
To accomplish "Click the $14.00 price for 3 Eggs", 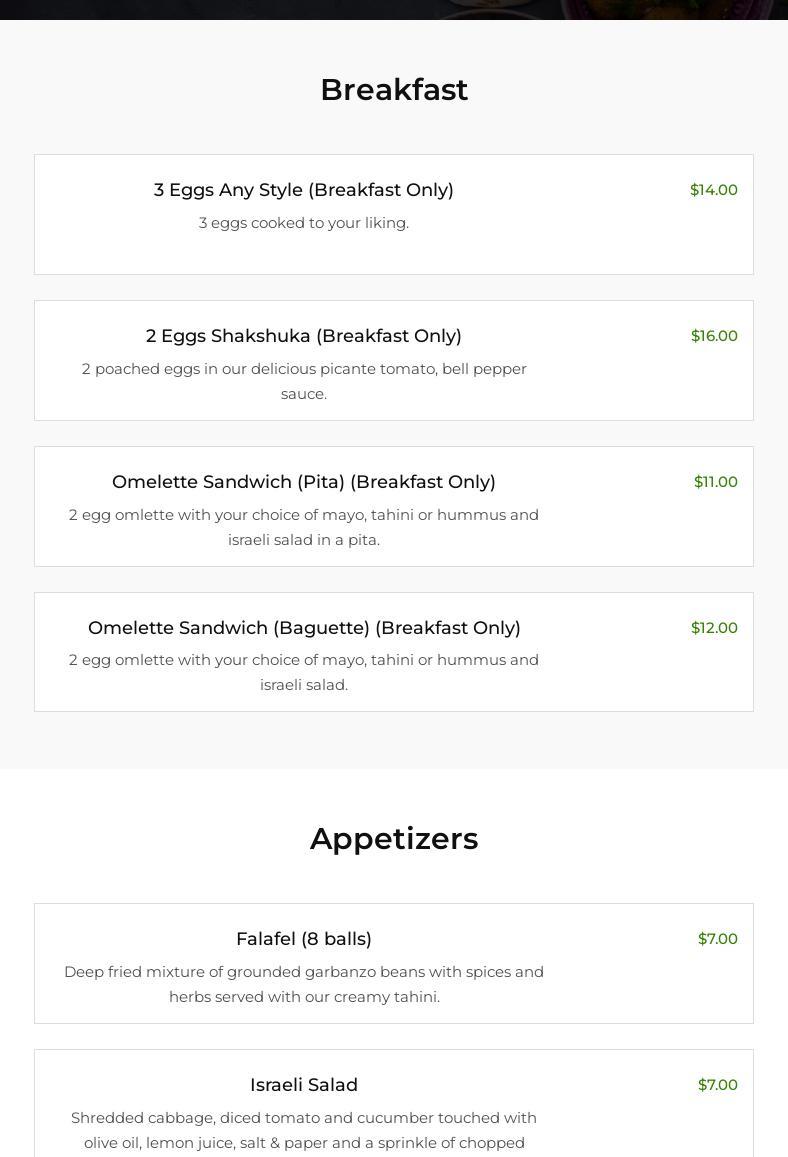I will [713, 190].
